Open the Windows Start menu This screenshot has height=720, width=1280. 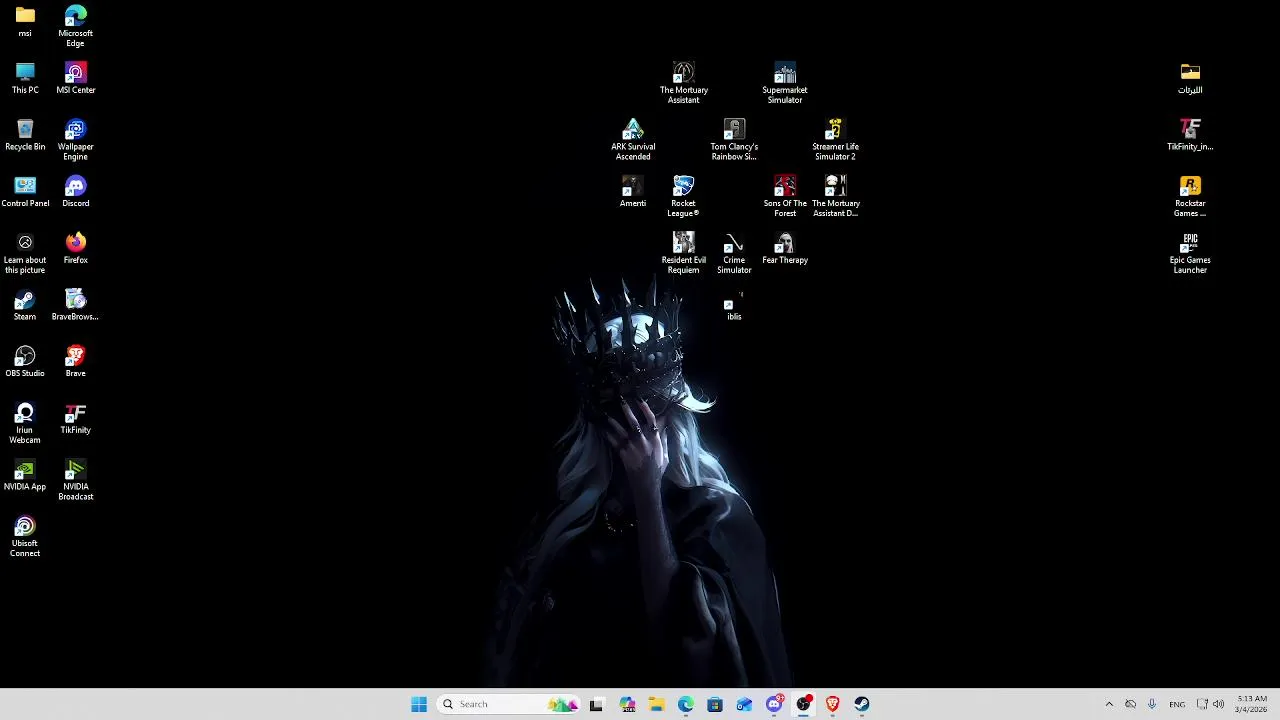pyautogui.click(x=419, y=704)
